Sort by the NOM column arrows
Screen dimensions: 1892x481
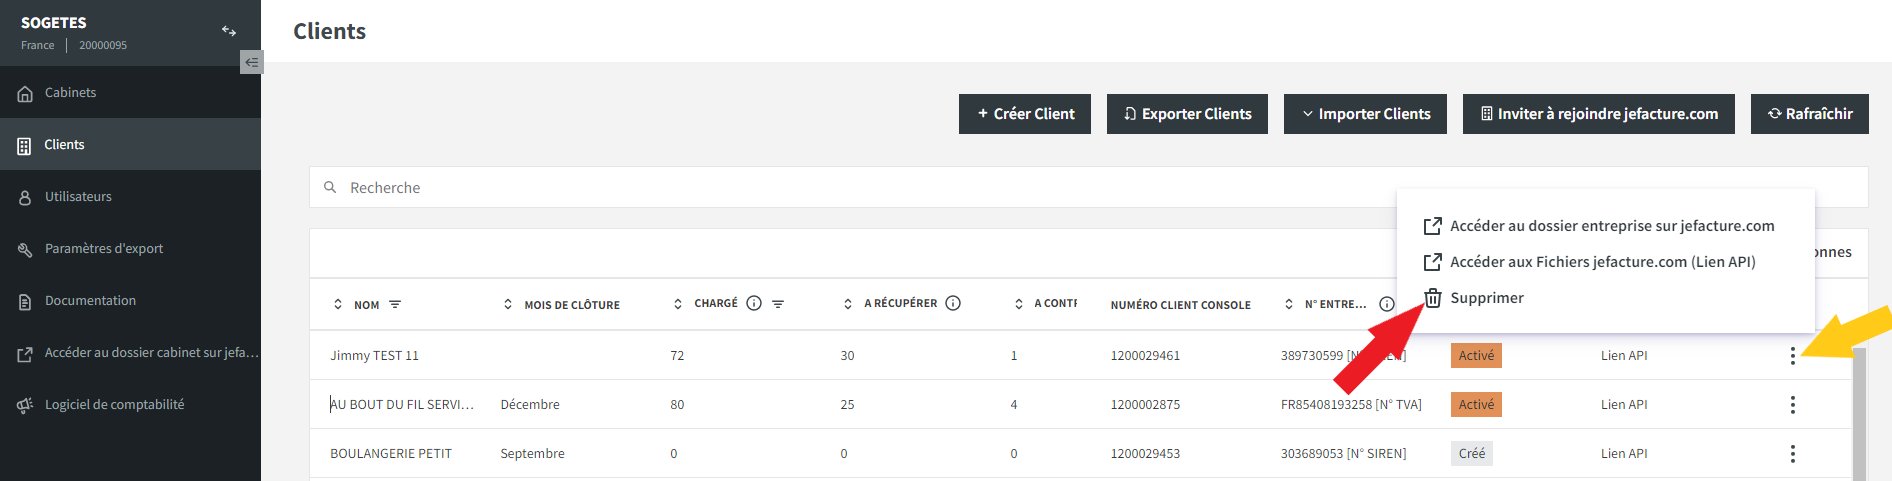(338, 304)
